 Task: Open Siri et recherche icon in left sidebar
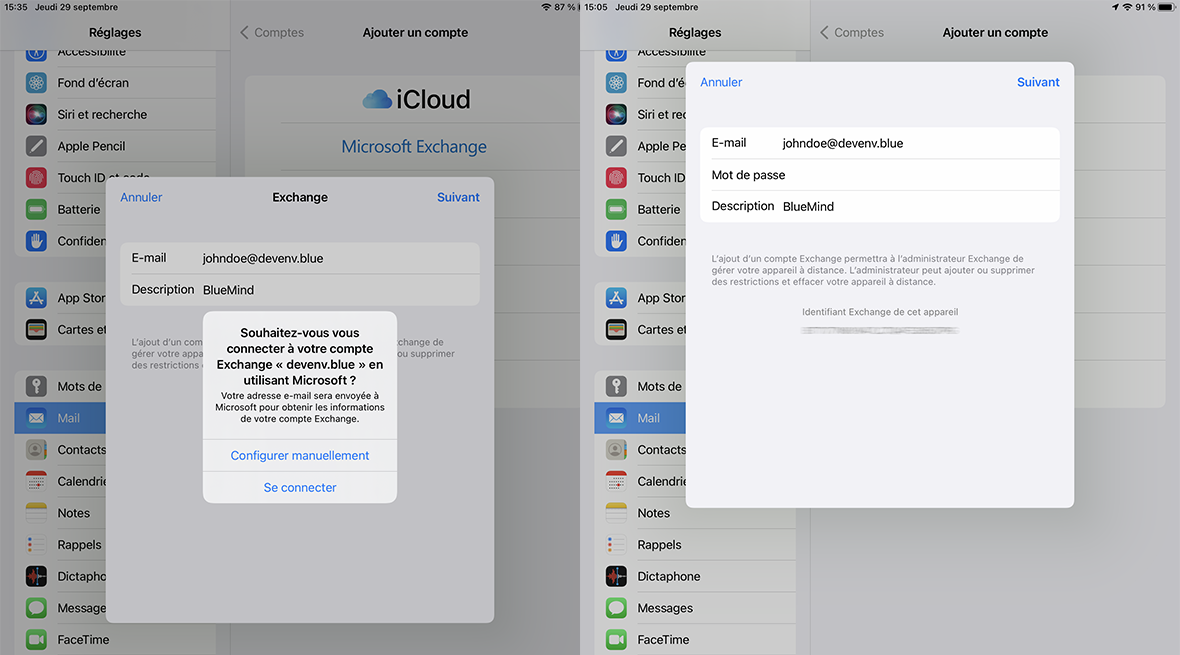coord(37,114)
